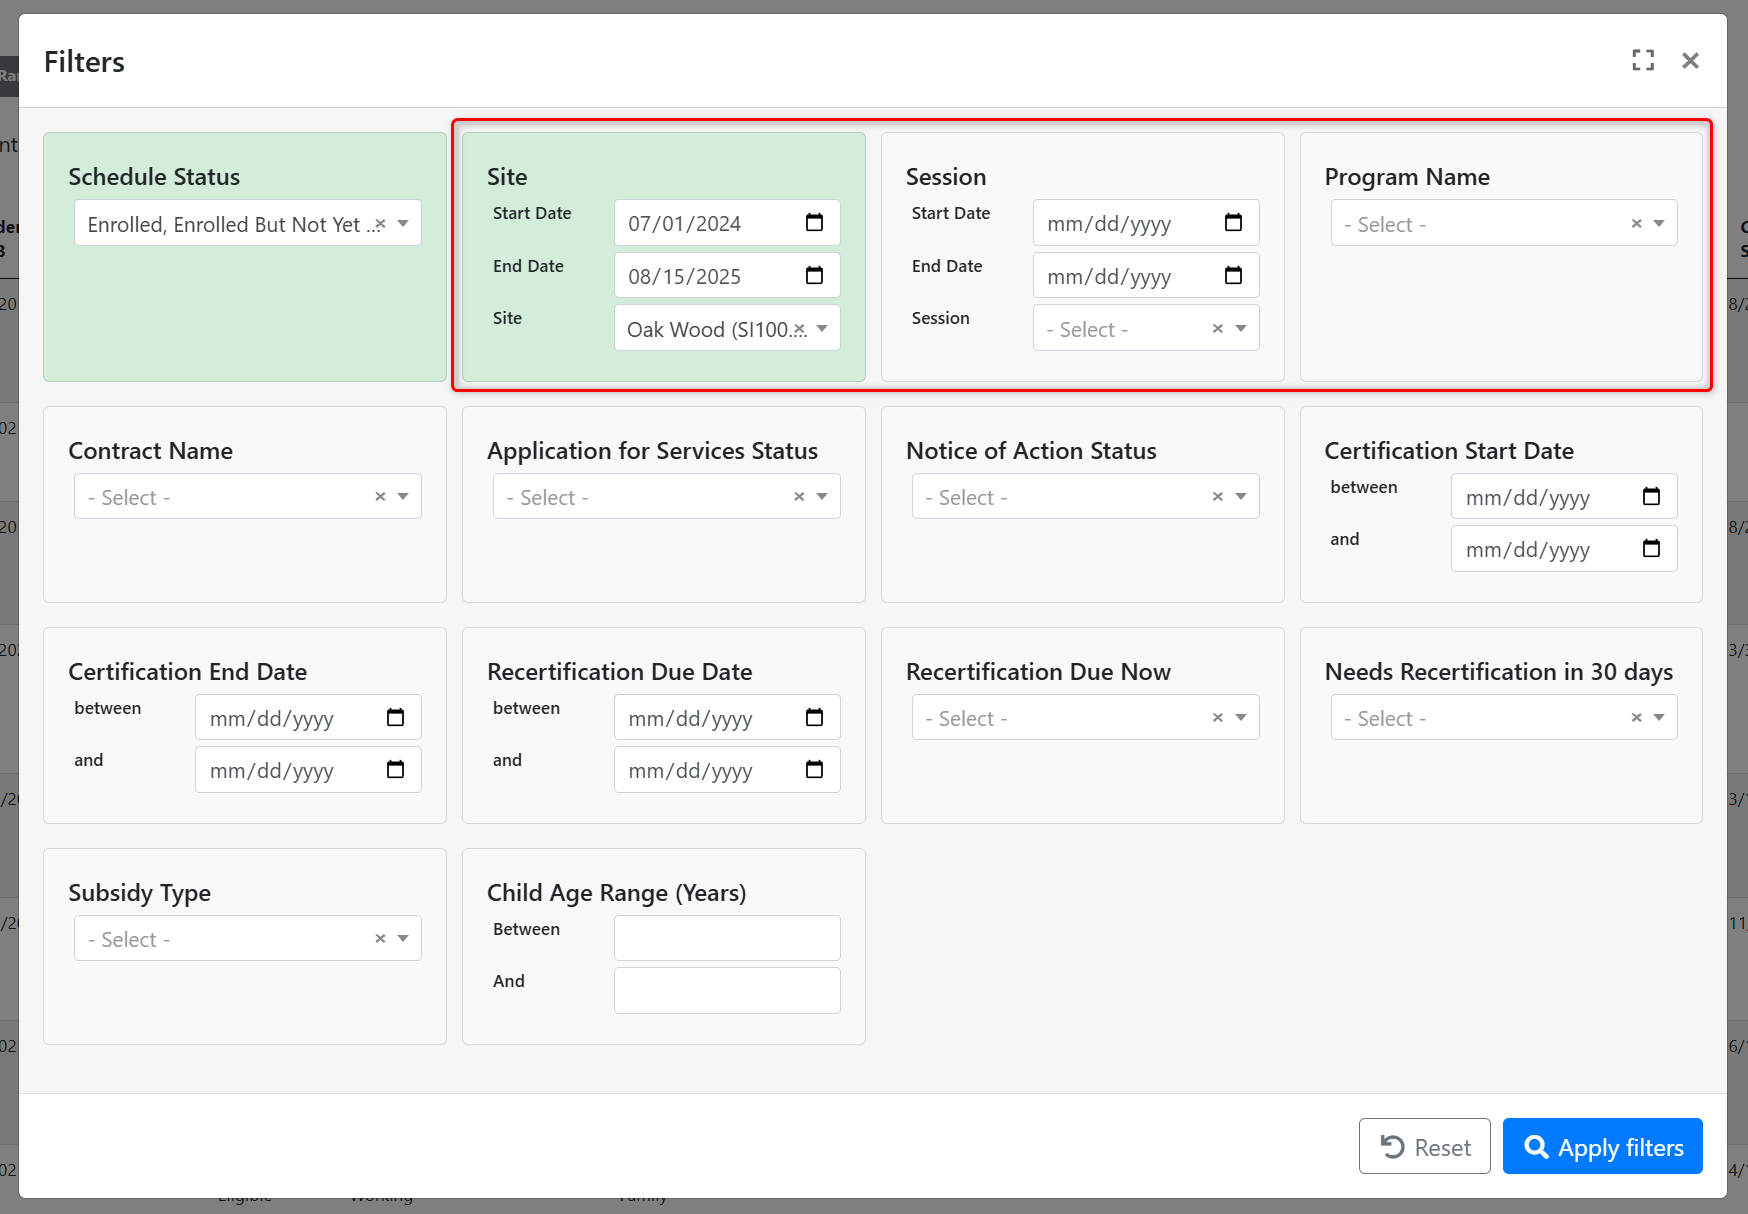Open calendar for Certification Start Date between field
The image size is (1748, 1214).
pyautogui.click(x=1651, y=497)
